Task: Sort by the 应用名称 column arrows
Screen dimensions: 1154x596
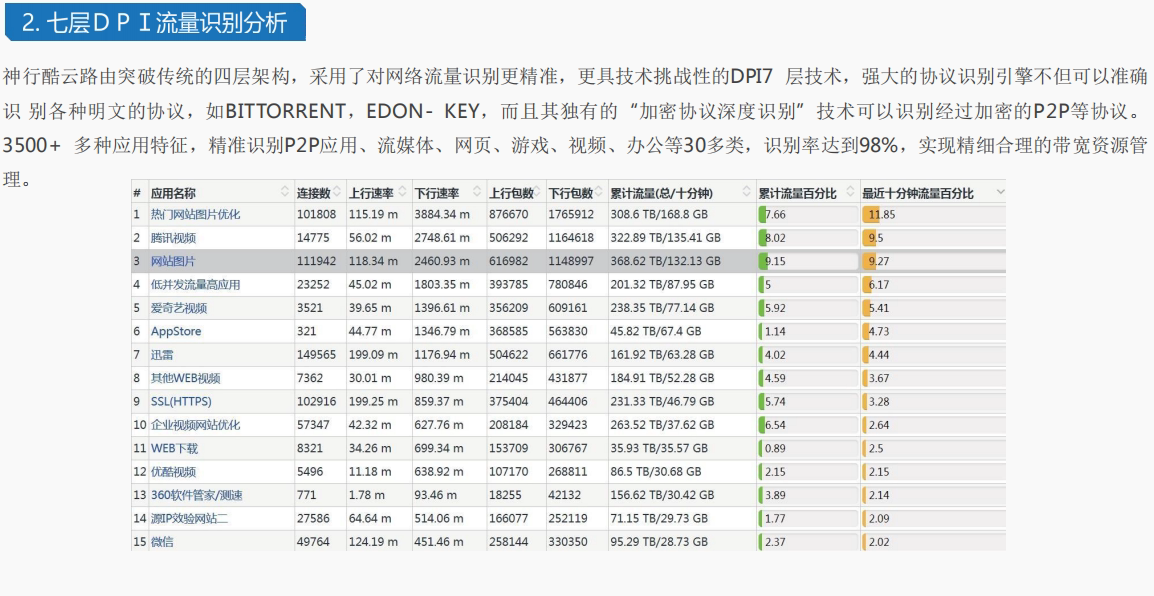Action: pyautogui.click(x=285, y=192)
